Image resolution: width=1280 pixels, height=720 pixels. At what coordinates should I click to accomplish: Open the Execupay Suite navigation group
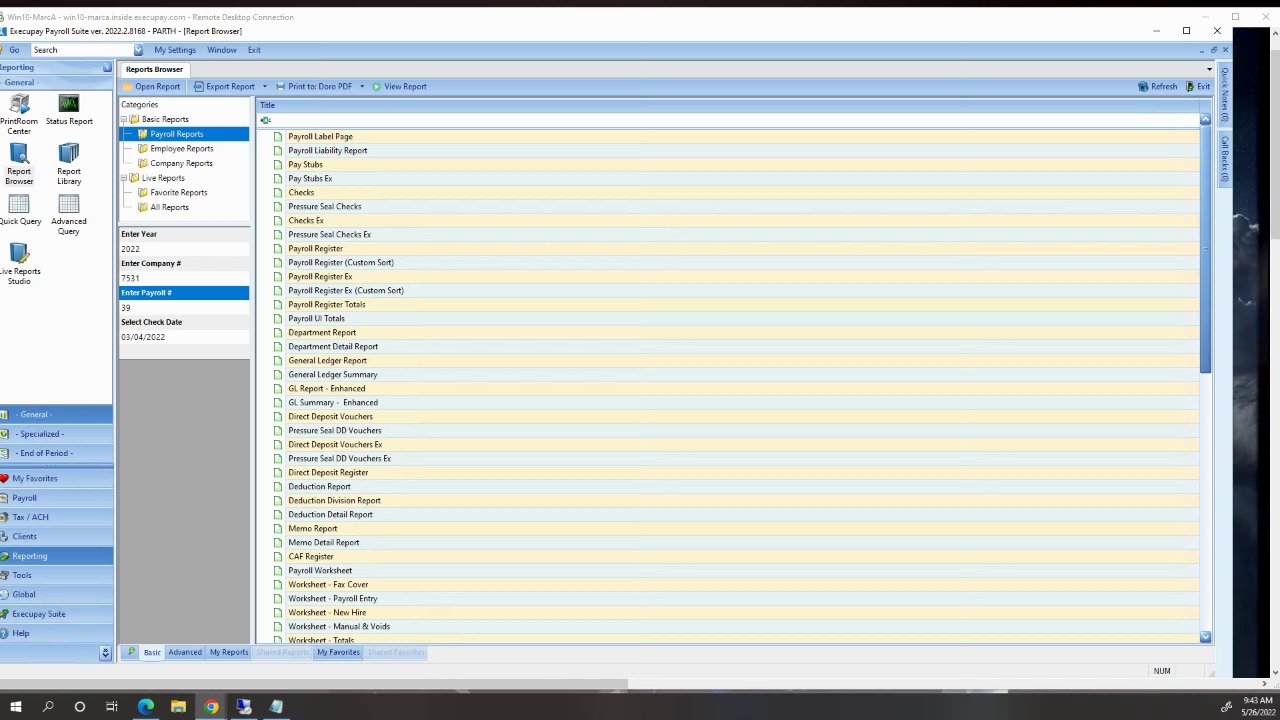coord(56,614)
